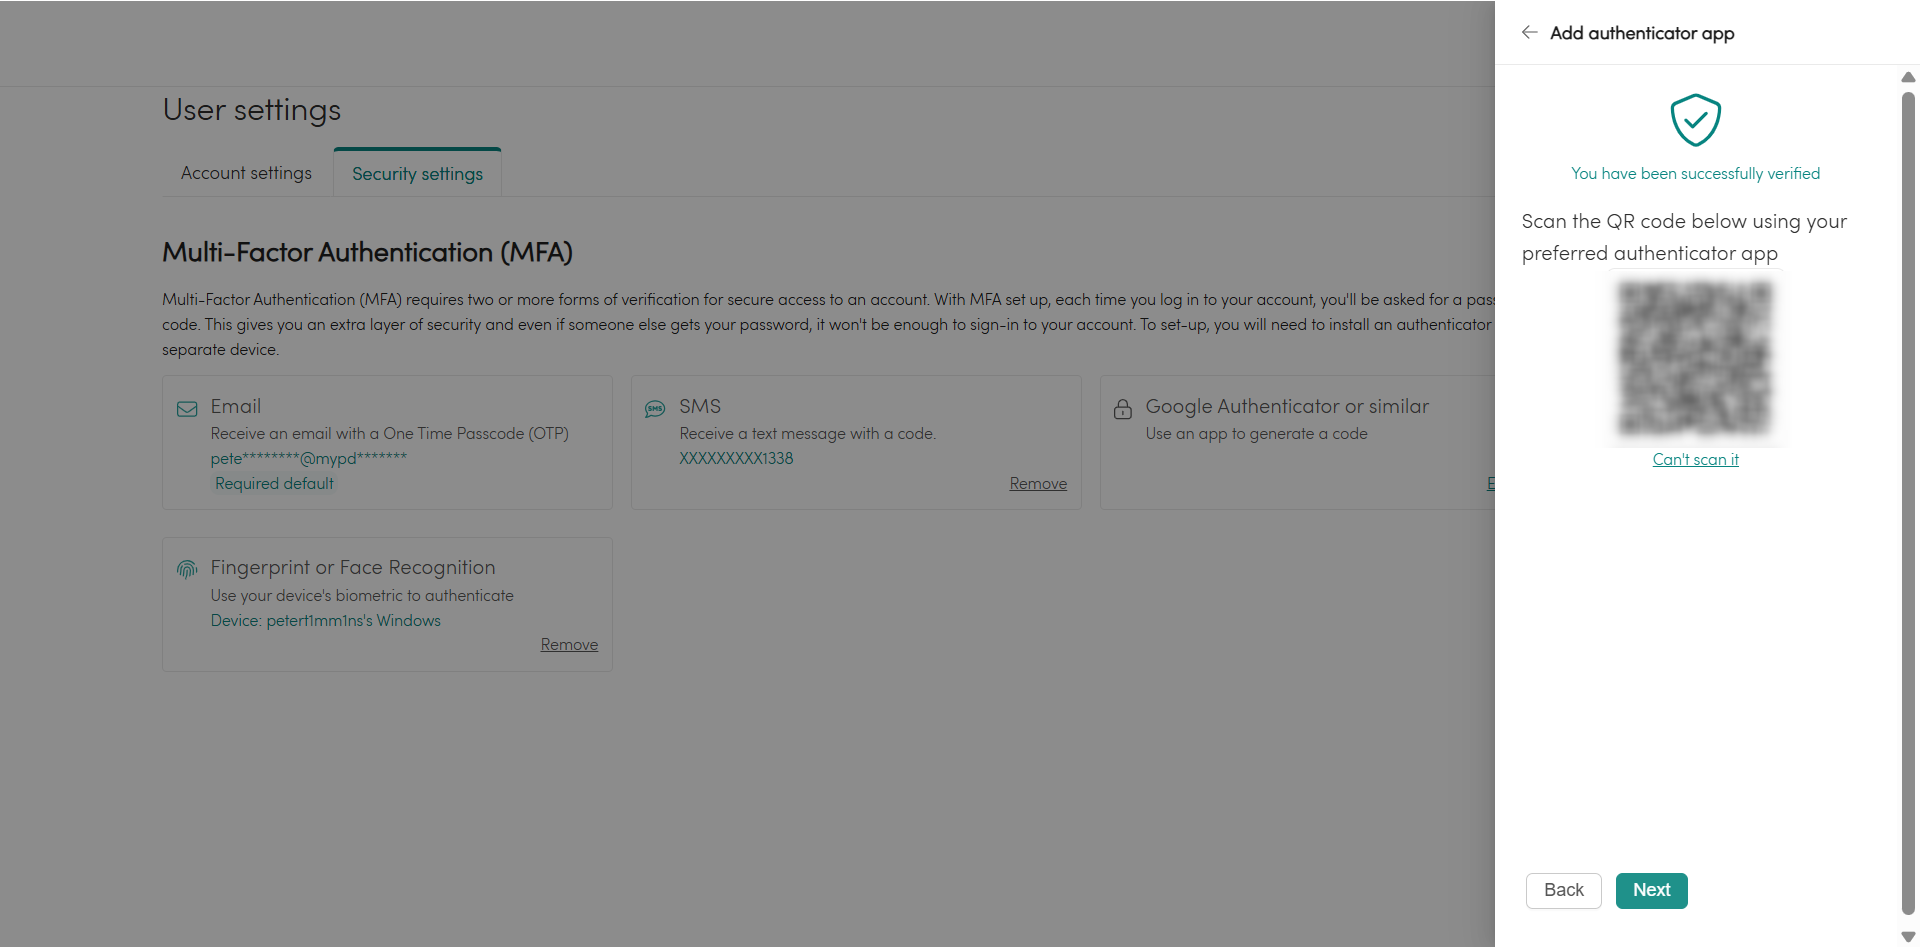Click 'Use your device's biometric to authenticate' text
The width and height of the screenshot is (1920, 947).
click(362, 595)
